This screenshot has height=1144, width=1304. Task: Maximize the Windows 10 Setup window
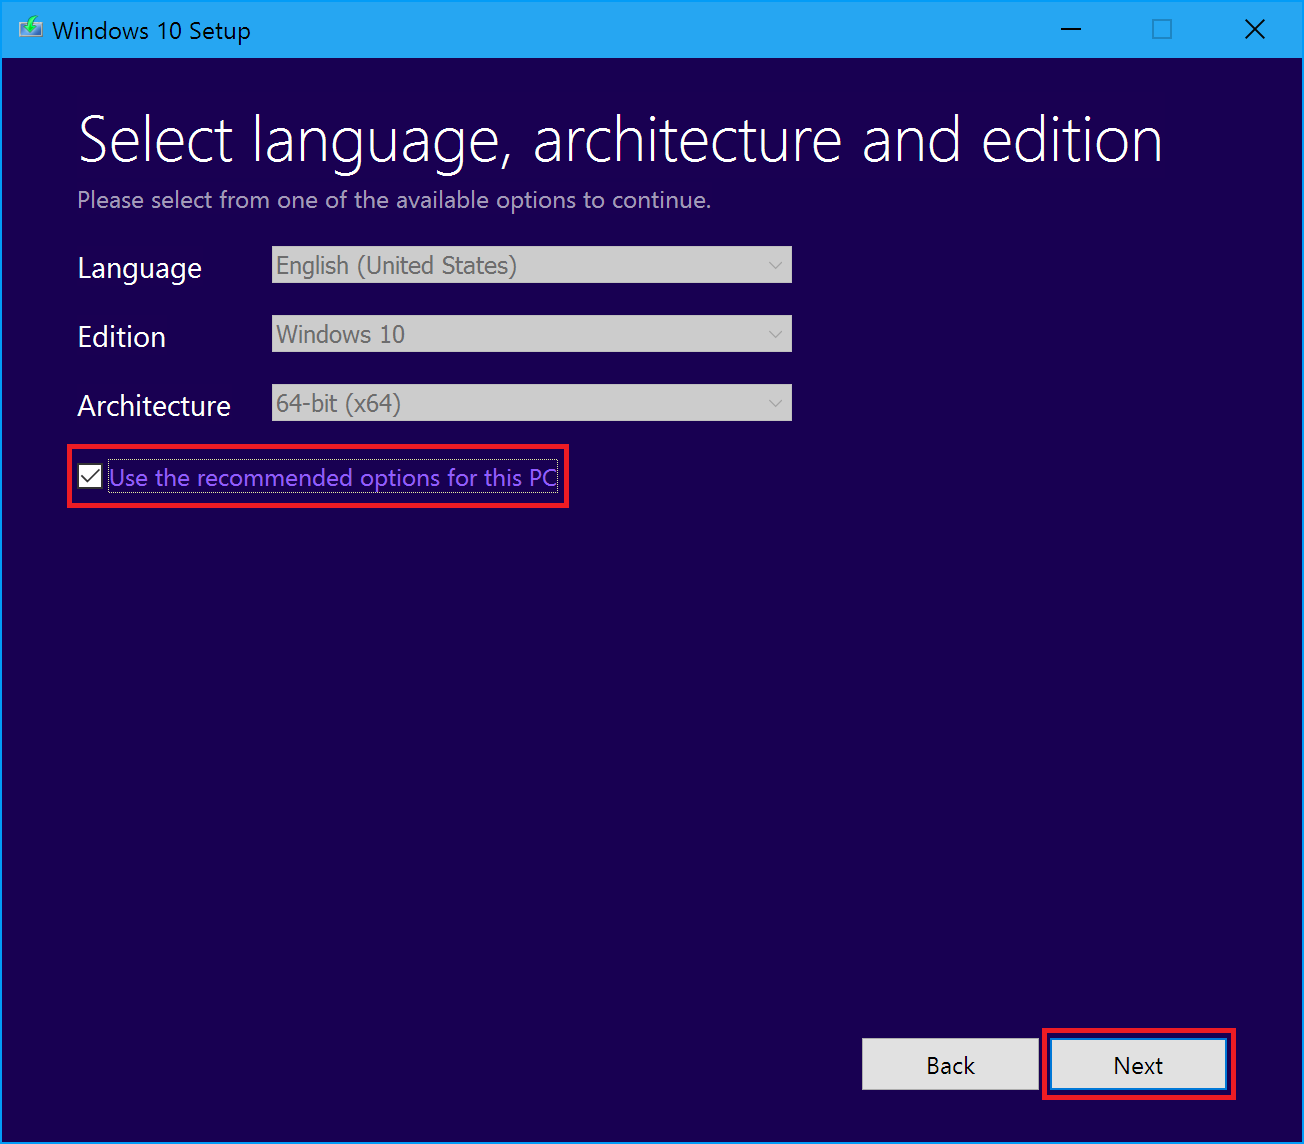point(1162,29)
